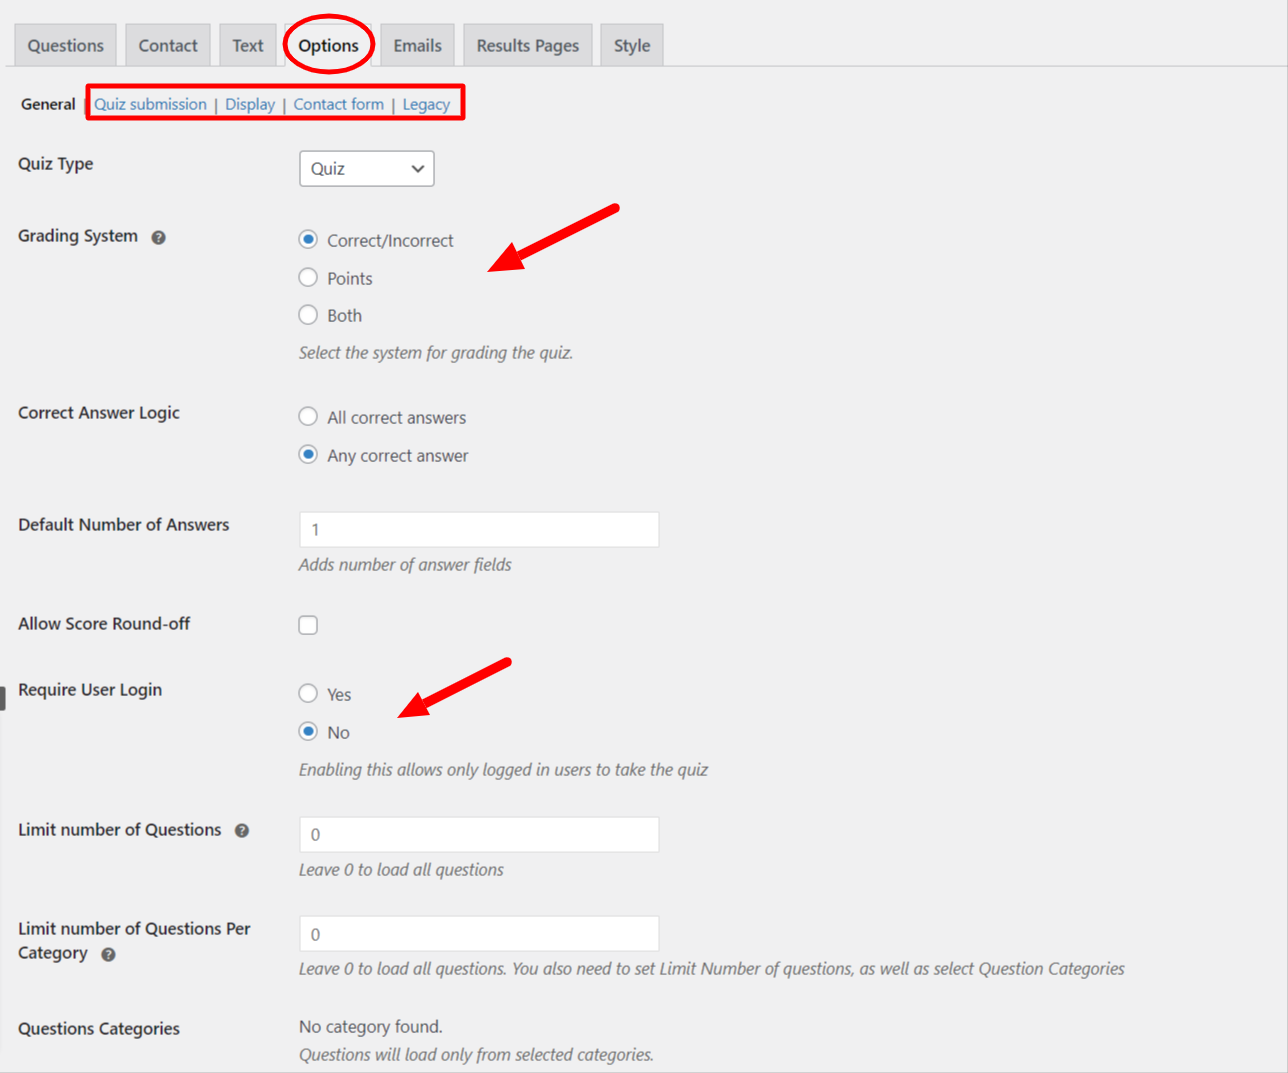
Task: Click help icon for Questions Per Category
Action: click(x=108, y=955)
